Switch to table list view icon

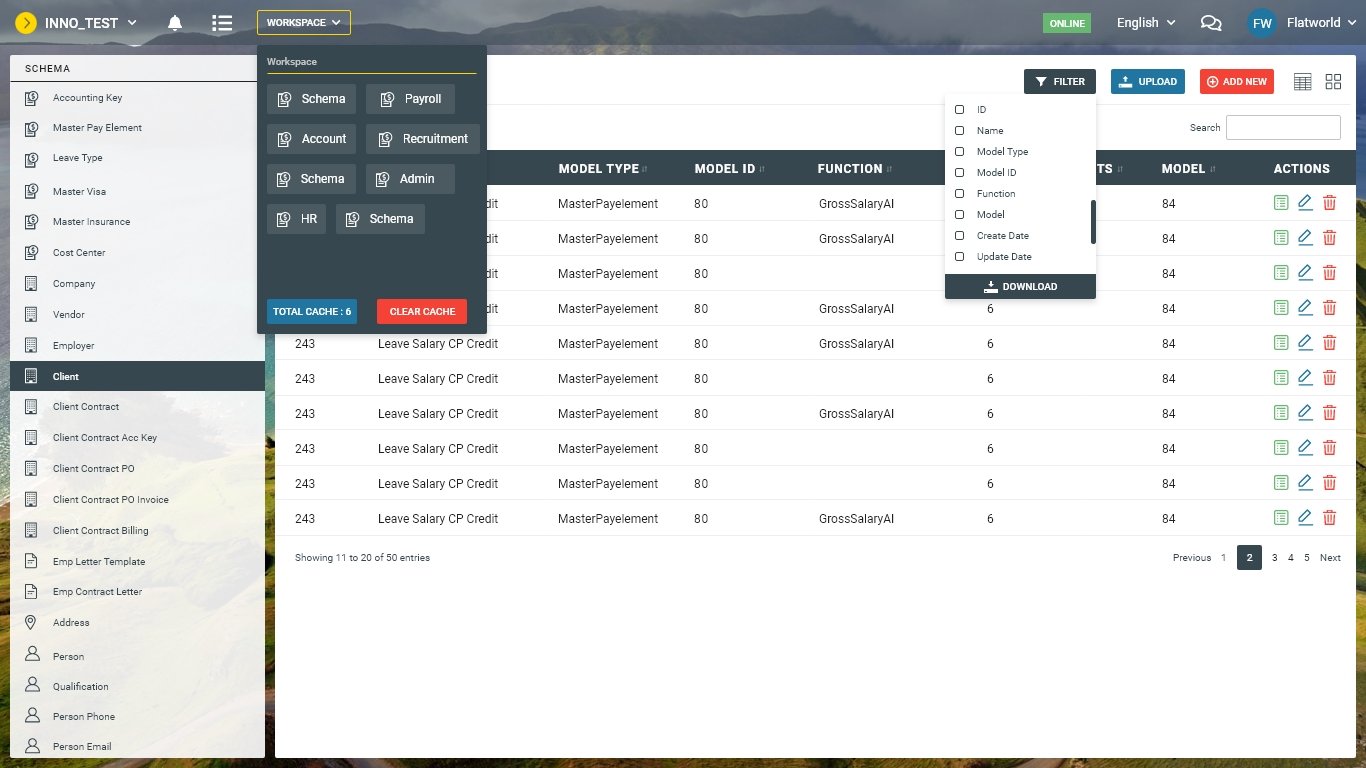click(x=1302, y=82)
